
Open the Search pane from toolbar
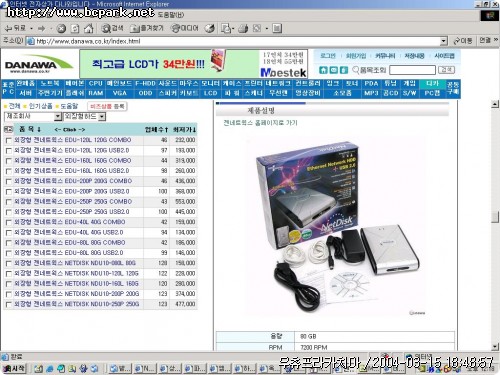112,29
